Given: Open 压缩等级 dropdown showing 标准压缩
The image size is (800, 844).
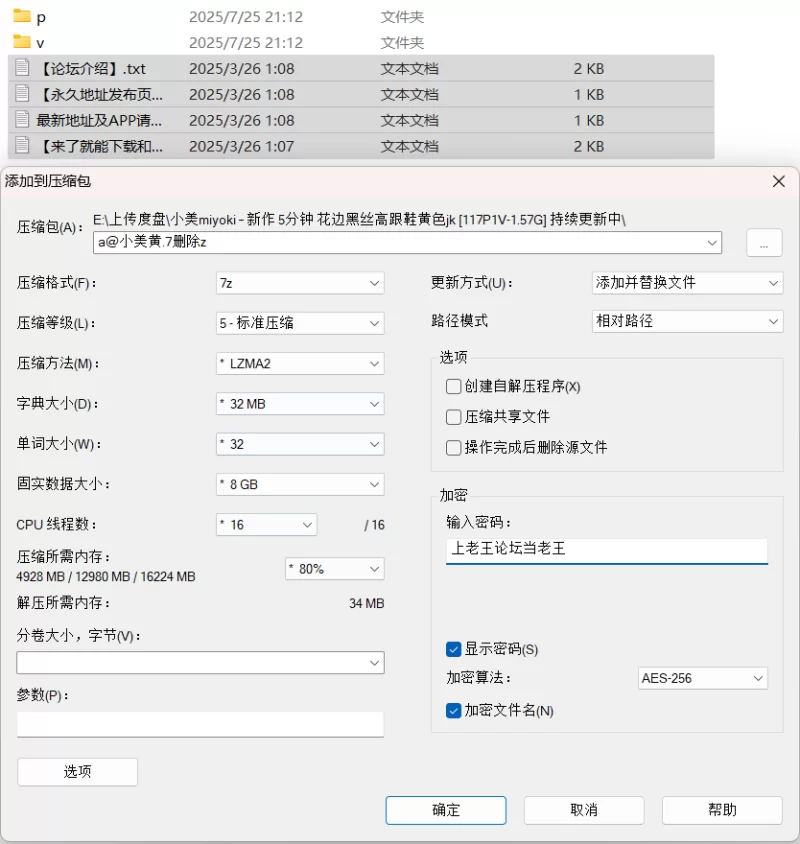Looking at the screenshot, I should click(300, 323).
